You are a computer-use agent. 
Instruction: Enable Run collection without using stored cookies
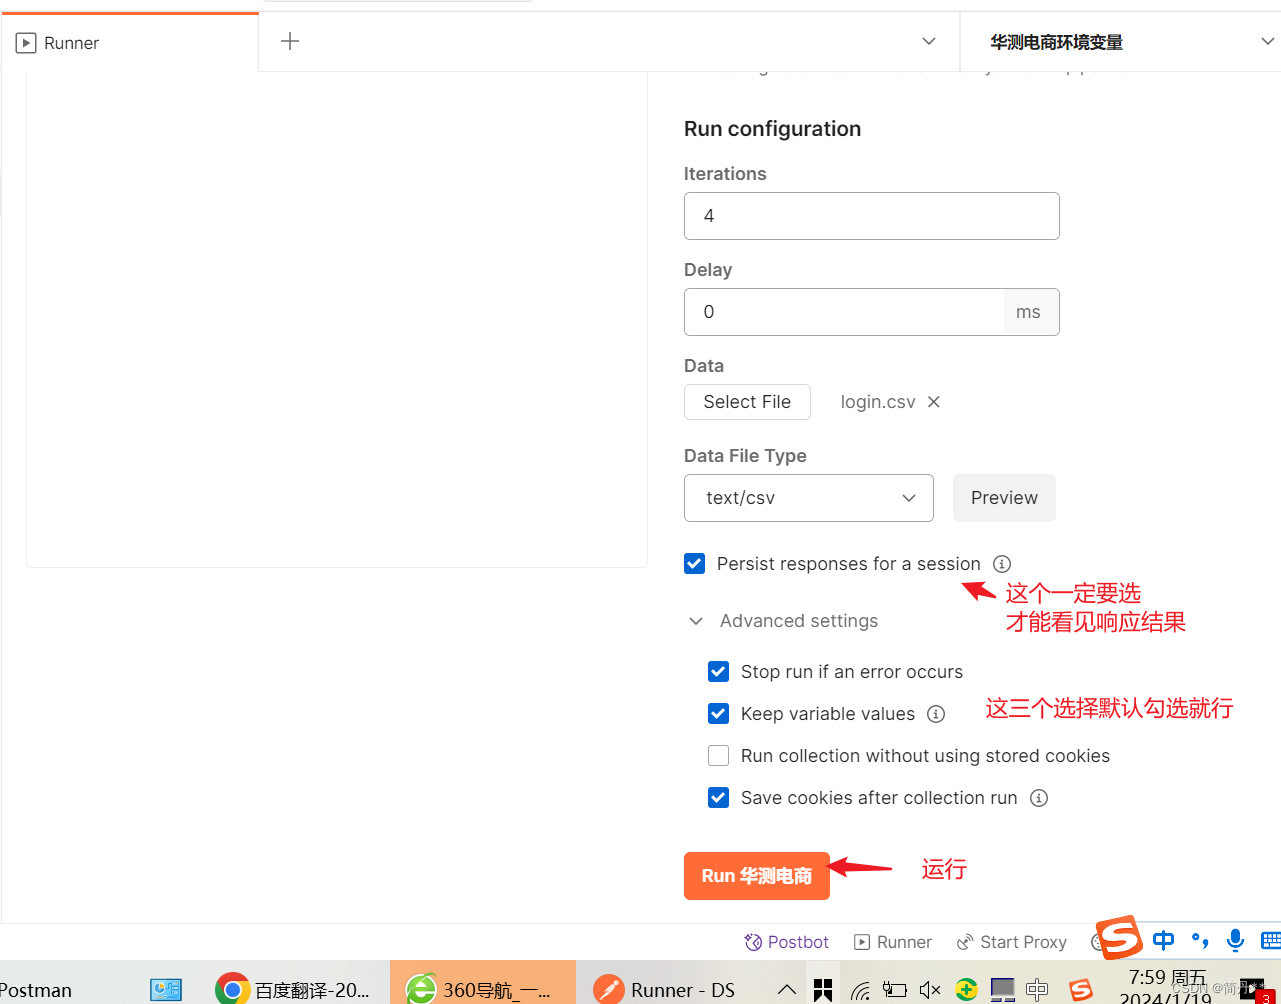718,756
